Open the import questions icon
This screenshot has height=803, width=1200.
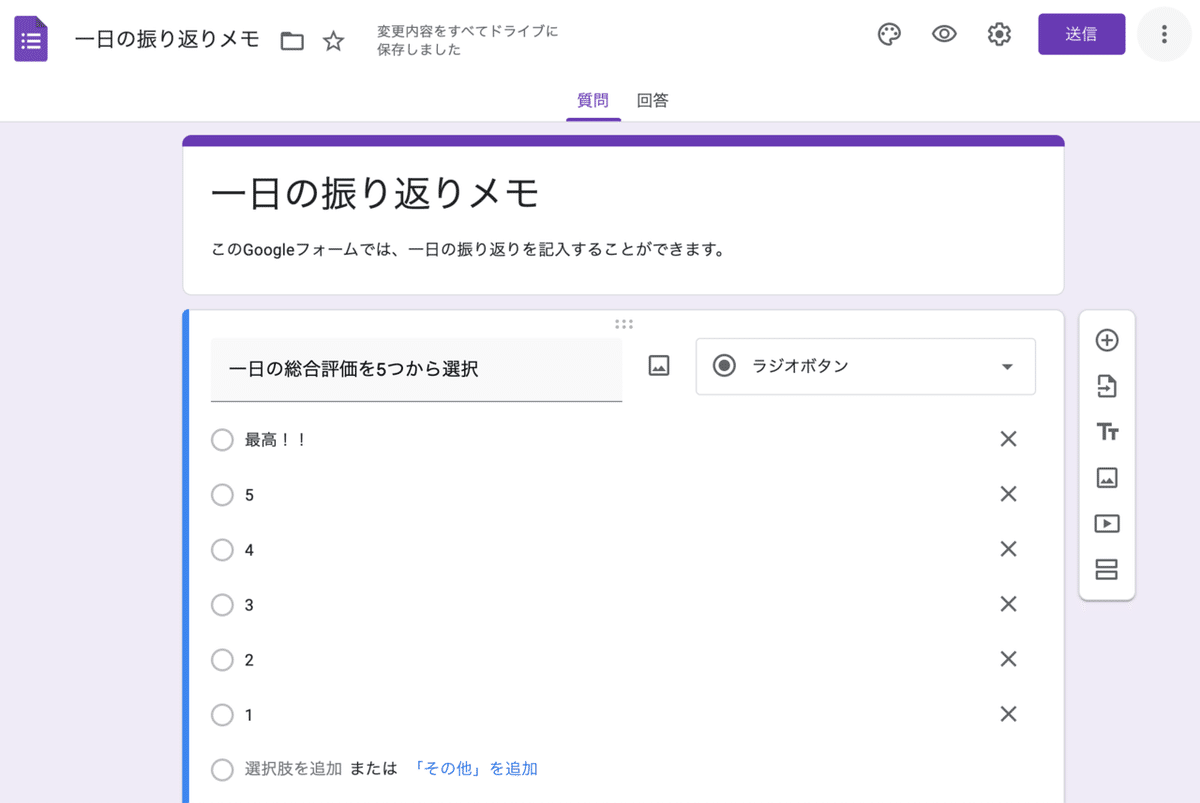pos(1106,386)
